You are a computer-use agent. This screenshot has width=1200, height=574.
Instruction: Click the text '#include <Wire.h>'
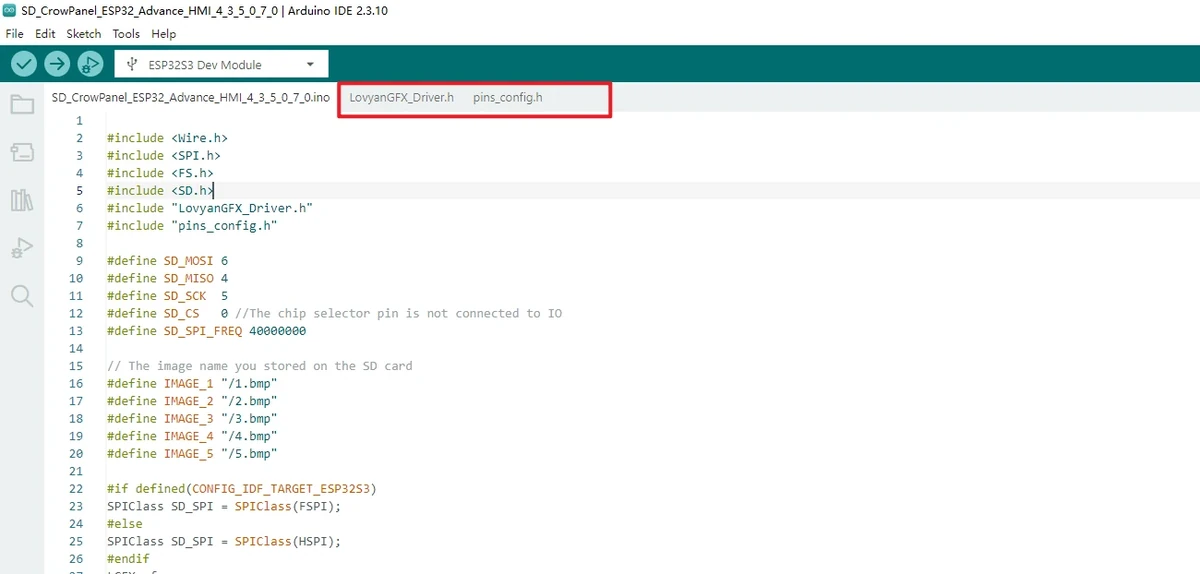point(167,138)
